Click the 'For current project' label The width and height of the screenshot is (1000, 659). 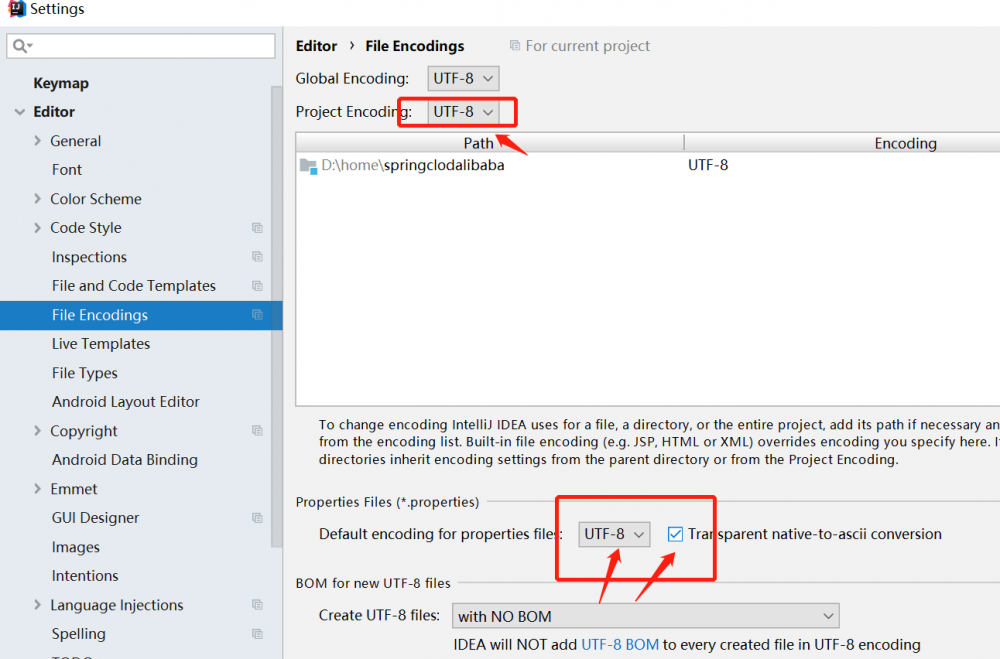[x=587, y=46]
